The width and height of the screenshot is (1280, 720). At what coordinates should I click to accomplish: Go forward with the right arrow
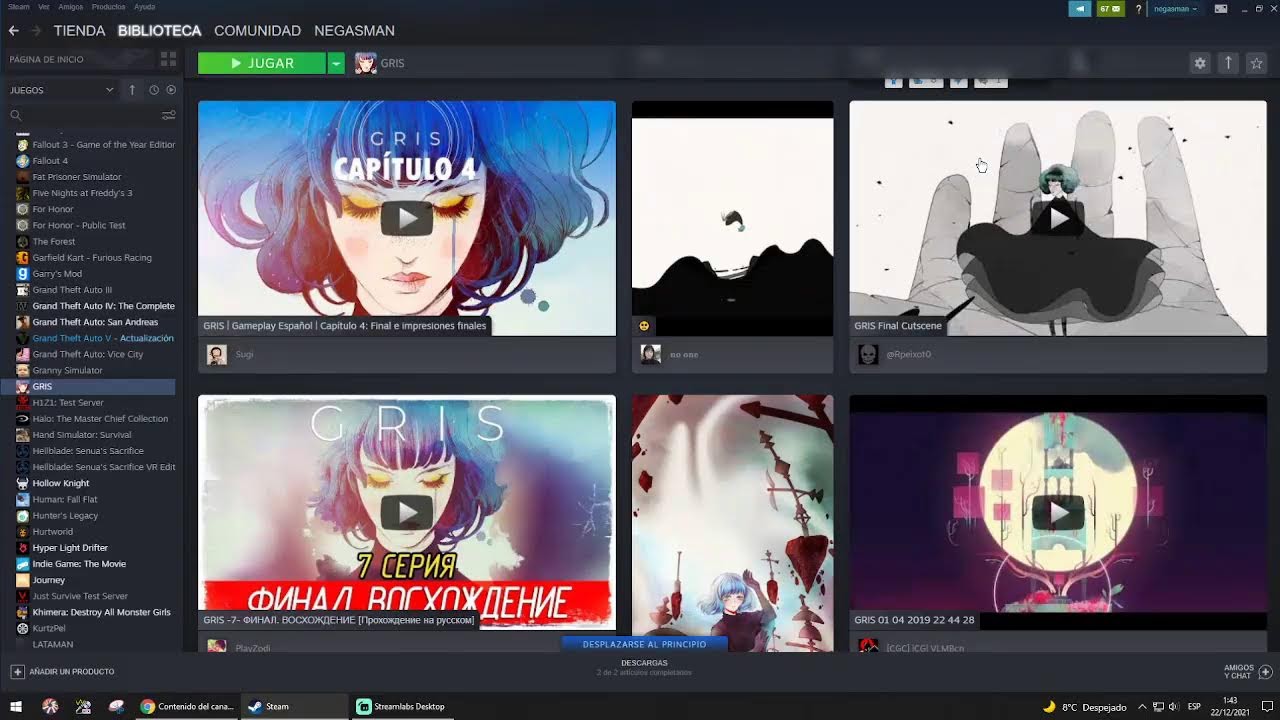pyautogui.click(x=36, y=31)
